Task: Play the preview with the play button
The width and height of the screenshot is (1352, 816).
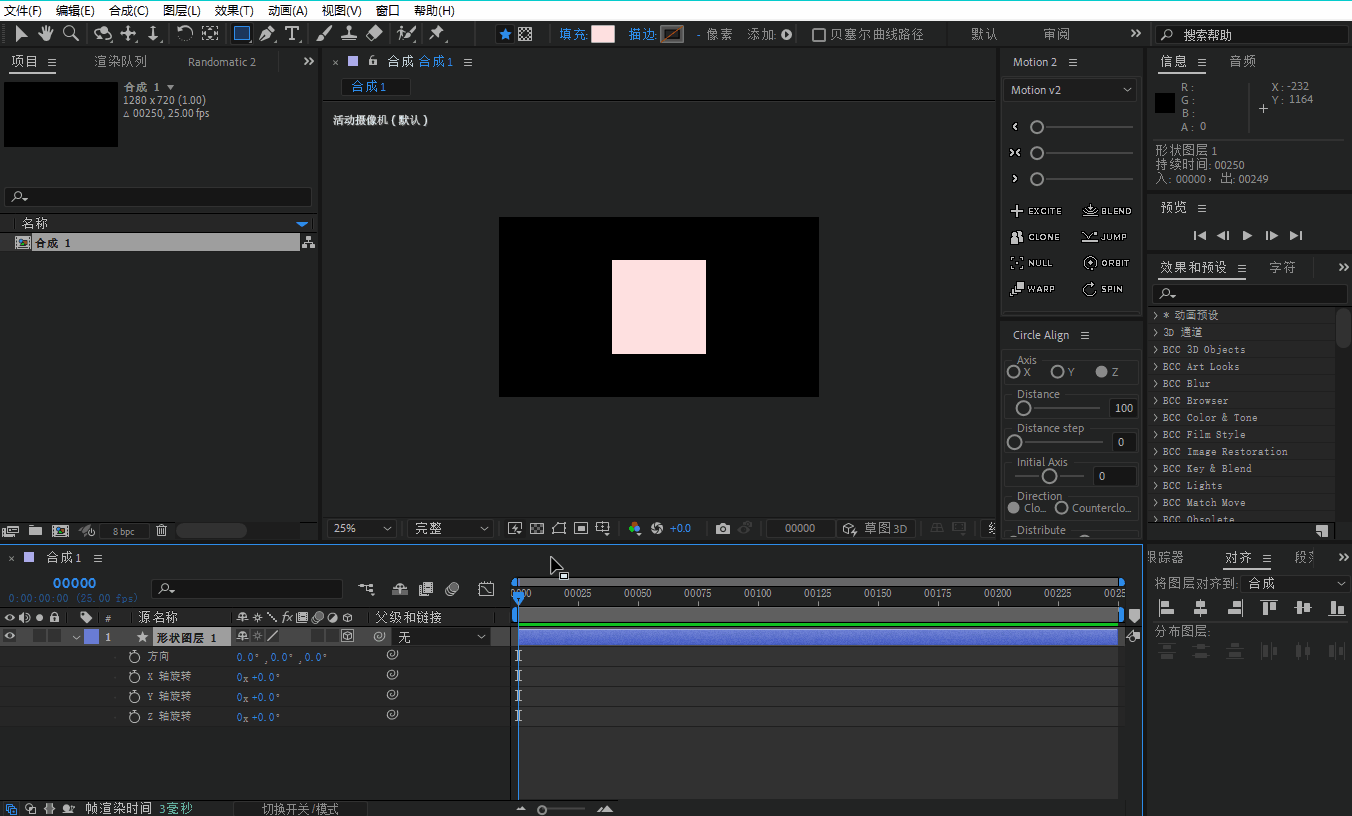Action: [x=1247, y=236]
